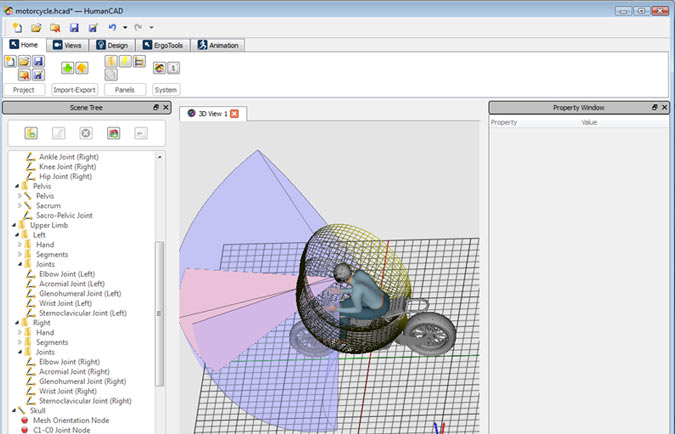
Task: Collapse the Pelvis group in Scene Tree
Action: [15, 186]
